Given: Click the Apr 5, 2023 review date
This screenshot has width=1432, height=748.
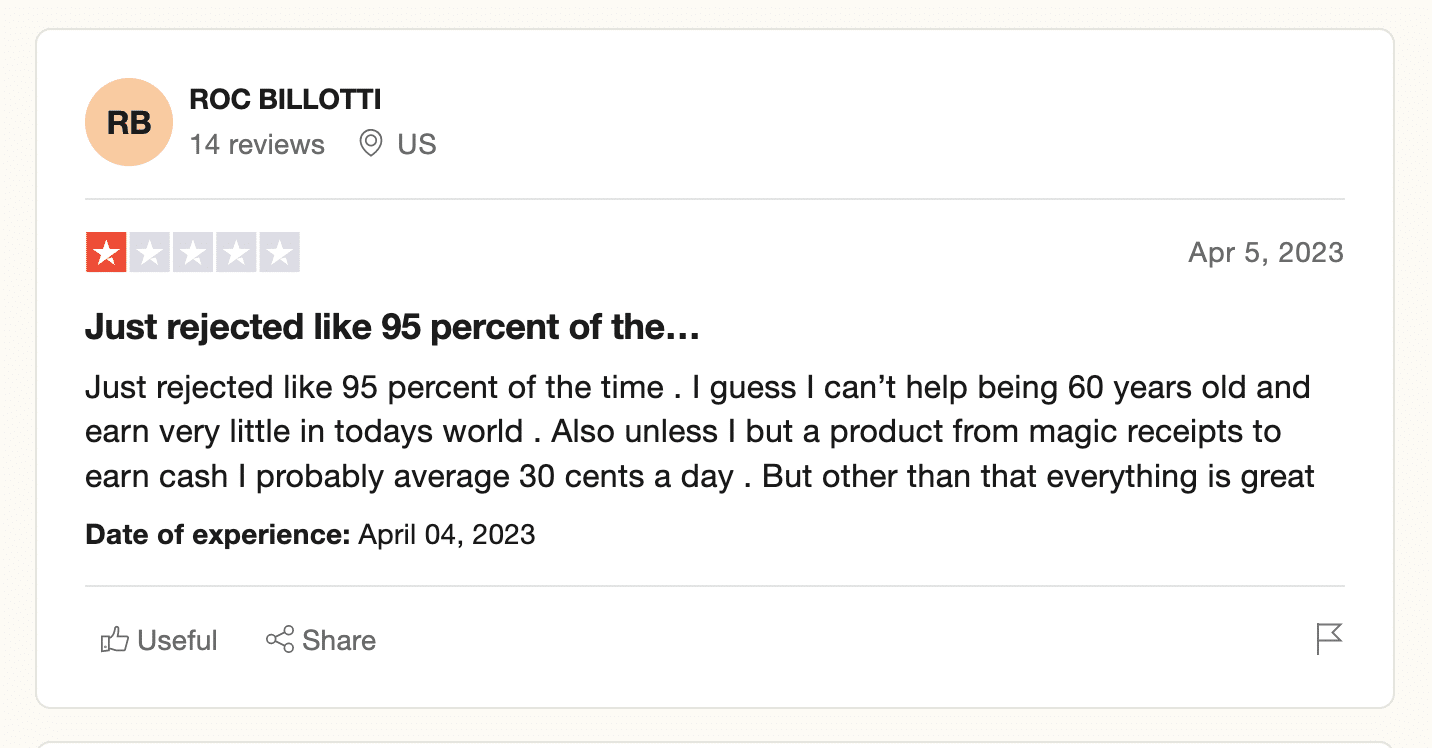Looking at the screenshot, I should click(x=1266, y=253).
